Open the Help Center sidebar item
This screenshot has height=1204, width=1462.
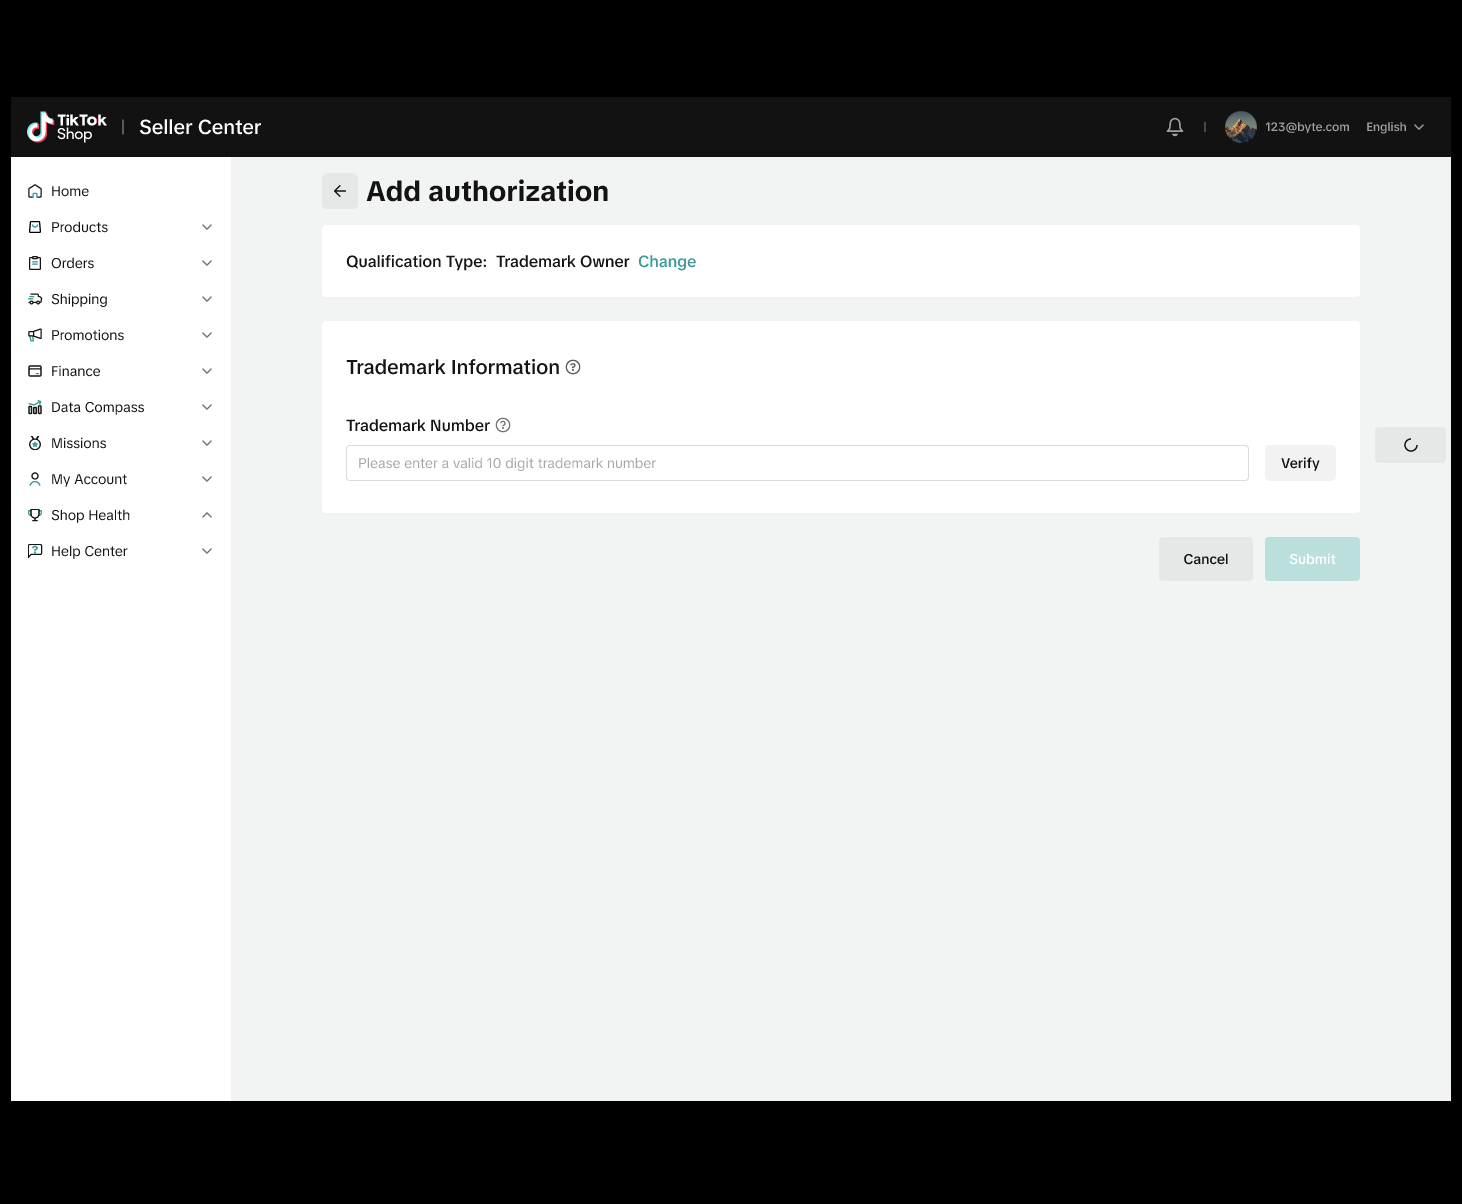tap(89, 551)
